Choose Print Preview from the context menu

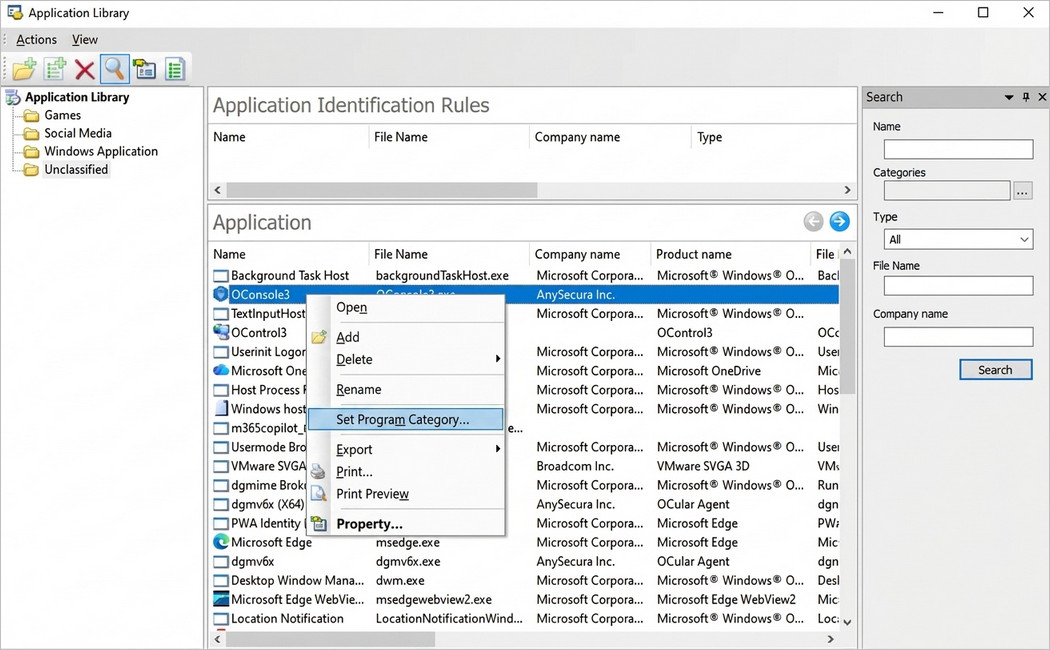click(406, 494)
